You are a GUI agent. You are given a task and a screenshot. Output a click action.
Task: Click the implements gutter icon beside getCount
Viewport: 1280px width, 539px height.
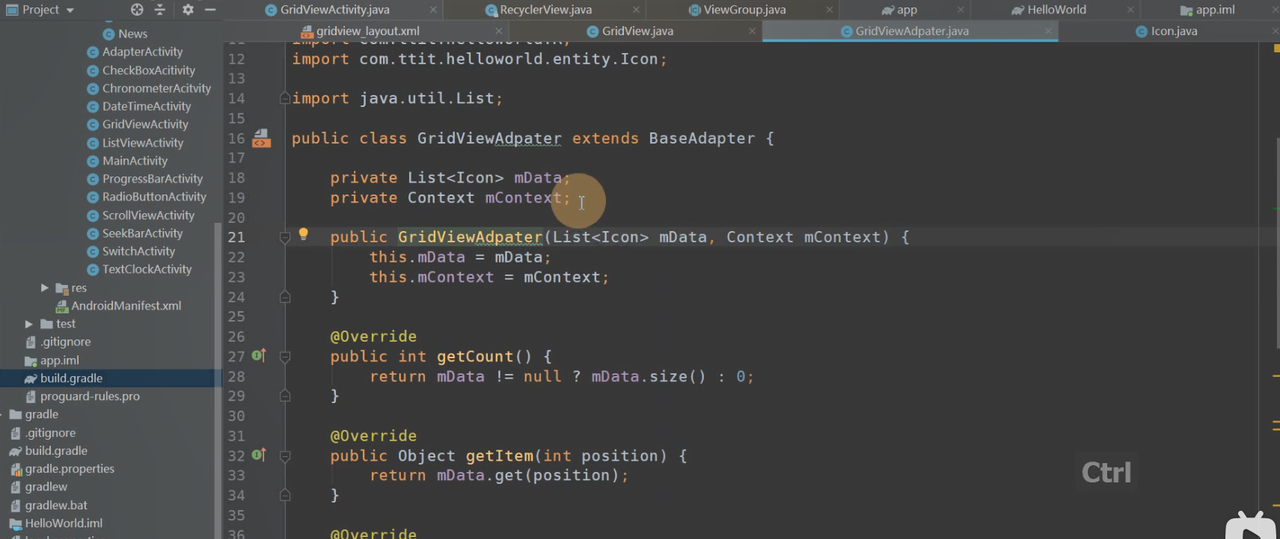[259, 355]
